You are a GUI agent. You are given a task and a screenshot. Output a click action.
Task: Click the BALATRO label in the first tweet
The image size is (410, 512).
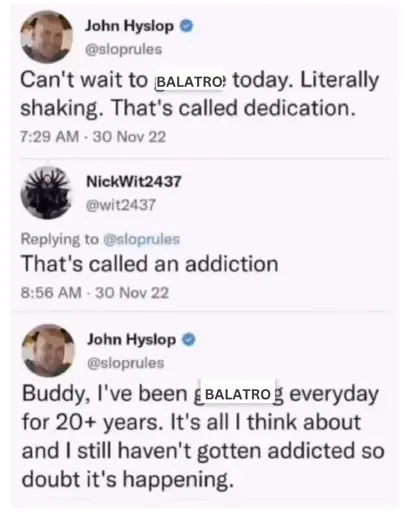[190, 81]
